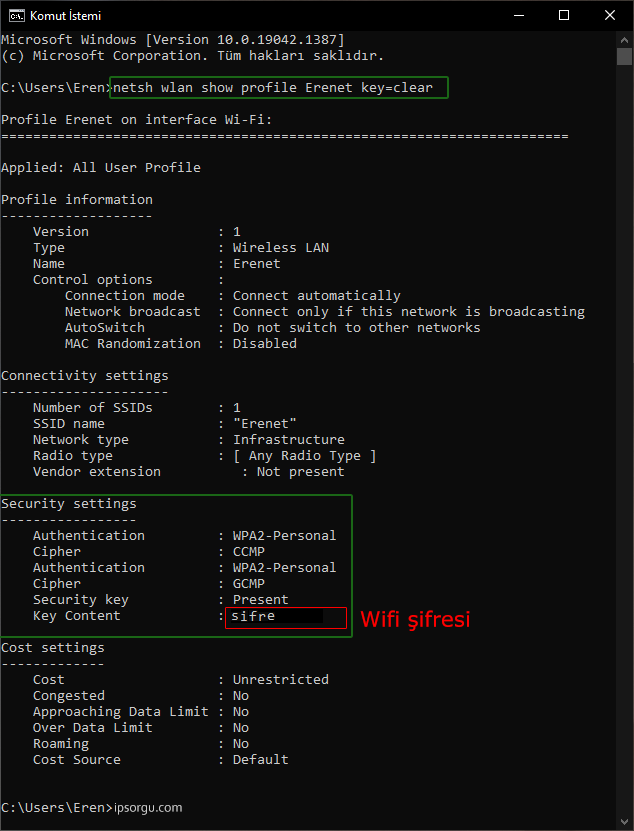
Task: Click the red "Wifi şifresi" label
Action: click(415, 620)
